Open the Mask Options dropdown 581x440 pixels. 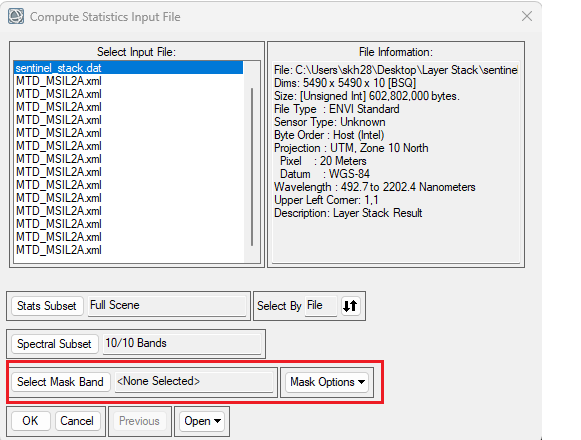pos(327,382)
